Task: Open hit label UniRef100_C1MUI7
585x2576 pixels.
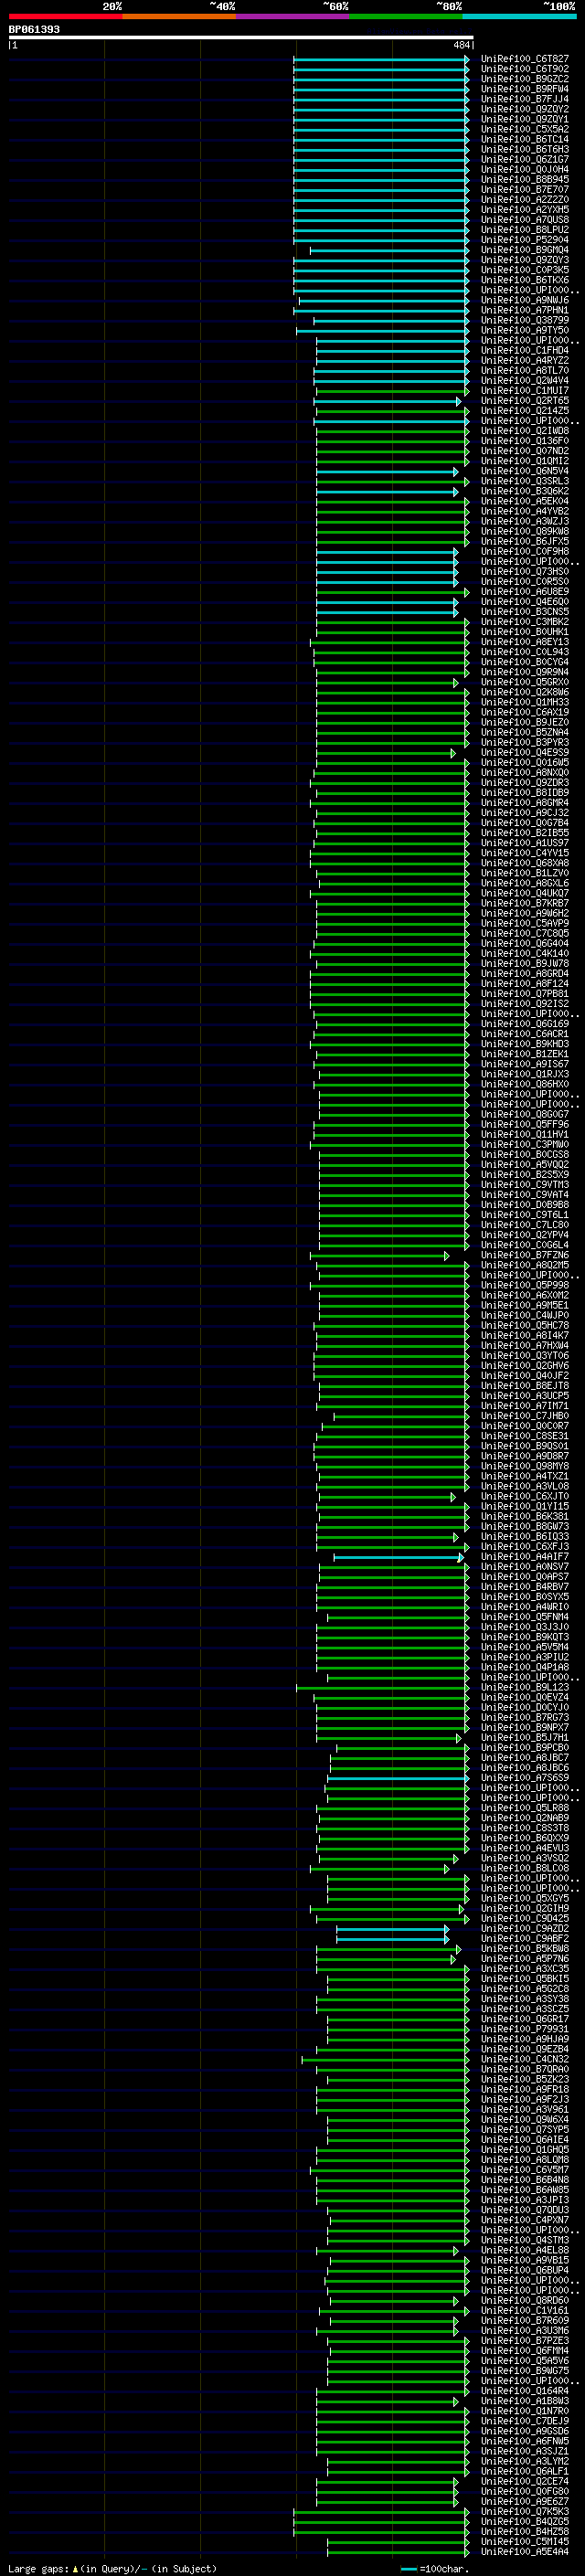Action: [525, 391]
